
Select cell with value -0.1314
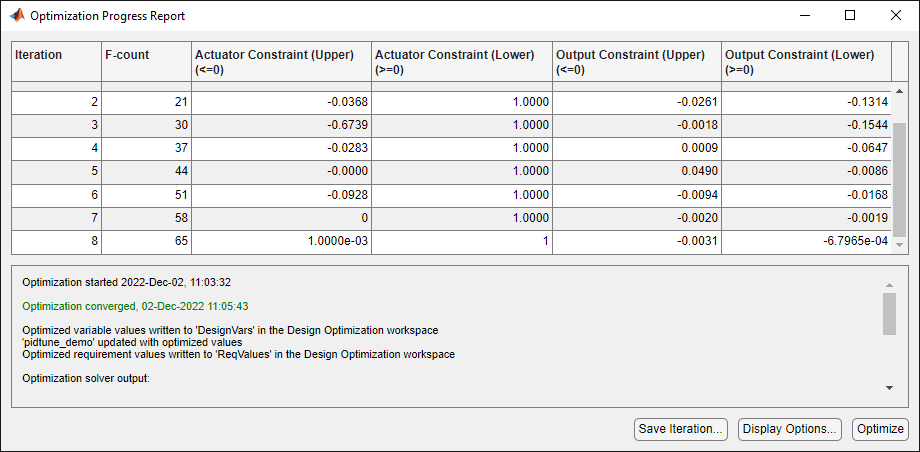coord(807,102)
